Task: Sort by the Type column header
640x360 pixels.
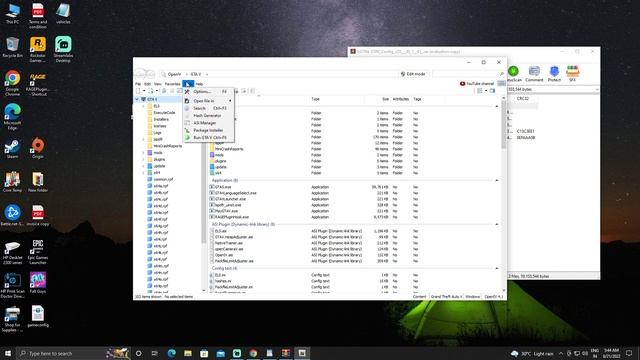Action: click(316, 99)
